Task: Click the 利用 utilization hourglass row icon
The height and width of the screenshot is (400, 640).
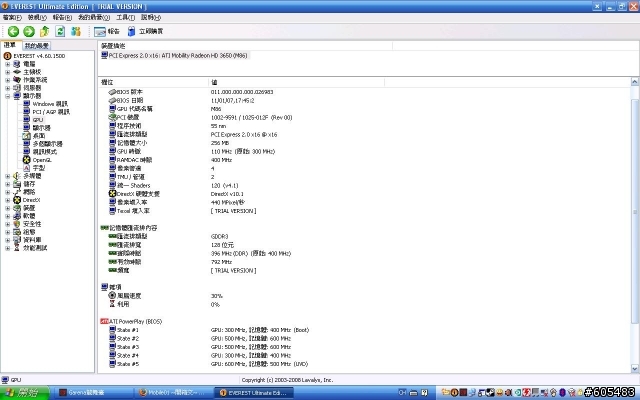Action: pyautogui.click(x=112, y=304)
